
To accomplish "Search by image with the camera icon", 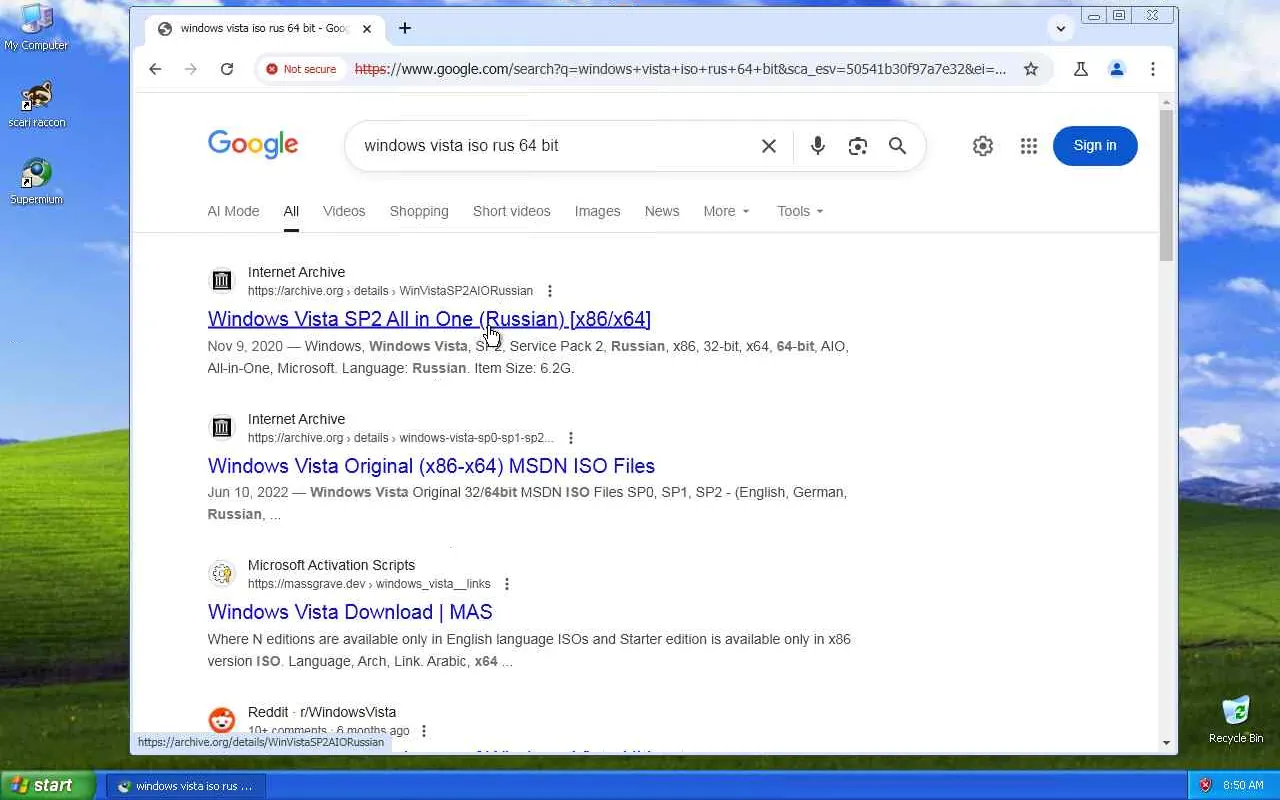I will point(858,146).
